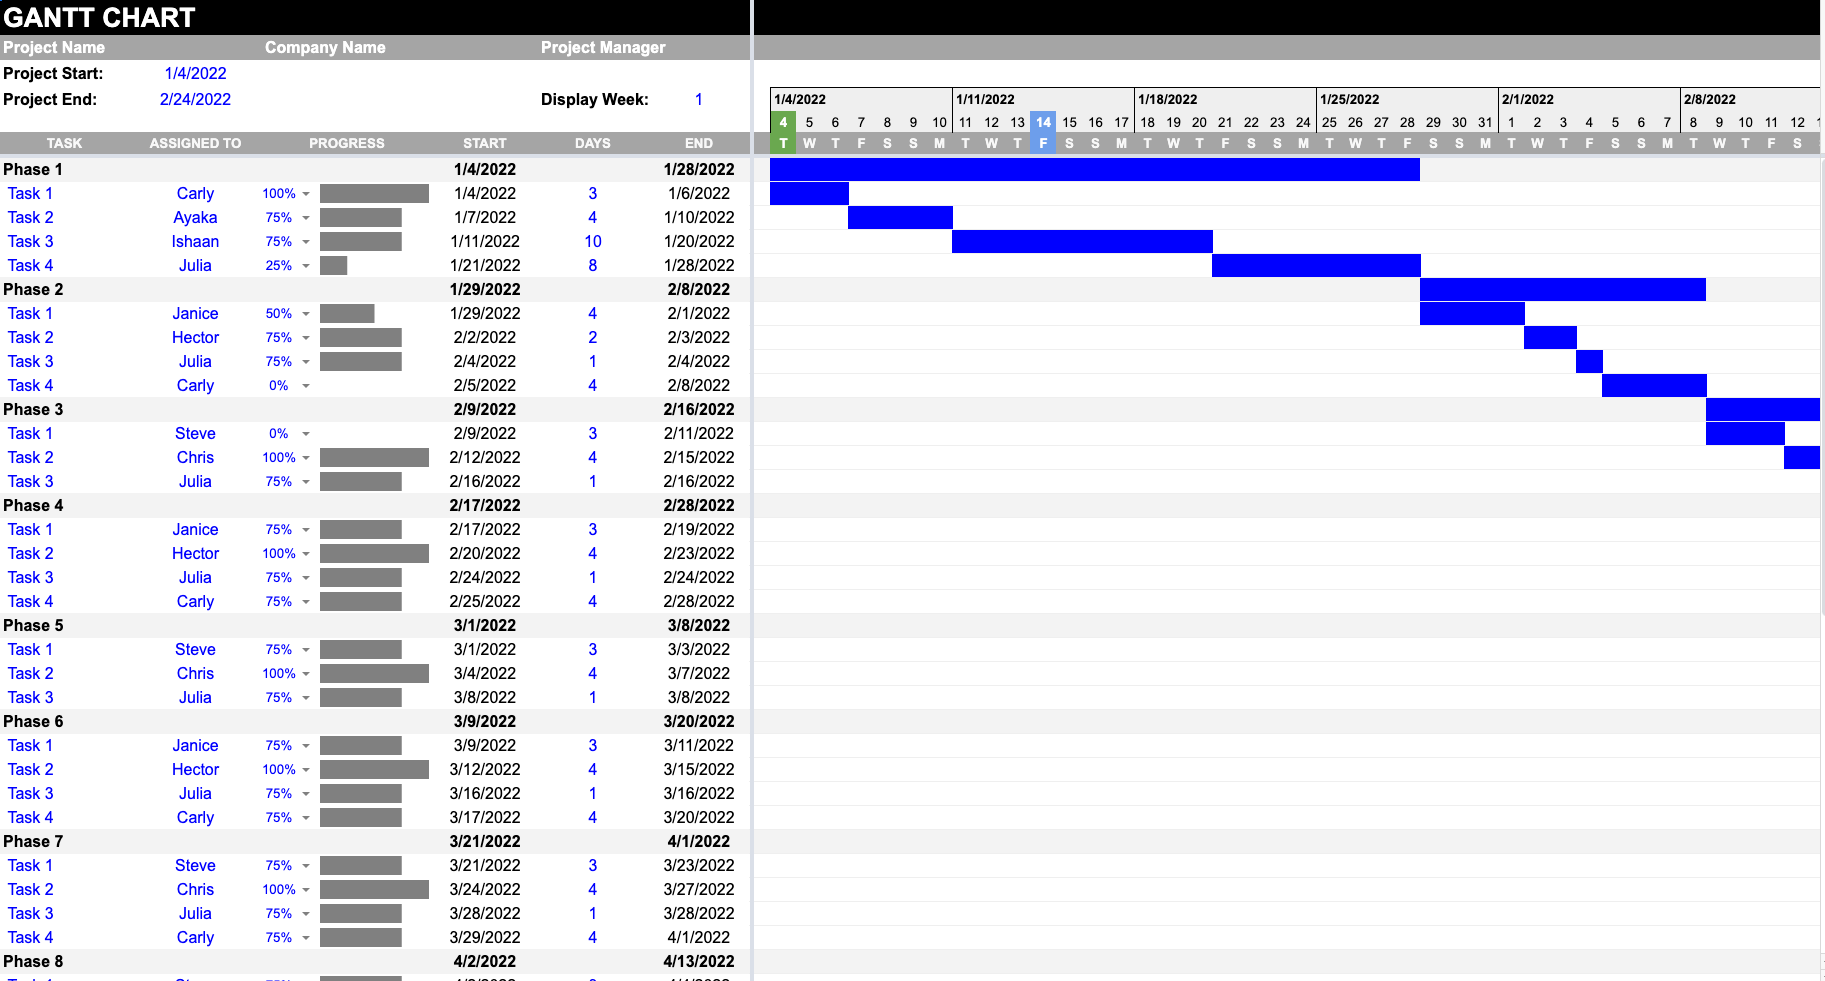1825x981 pixels.
Task: Open Ayaka's 75% progress dropdown
Action: [x=306, y=217]
